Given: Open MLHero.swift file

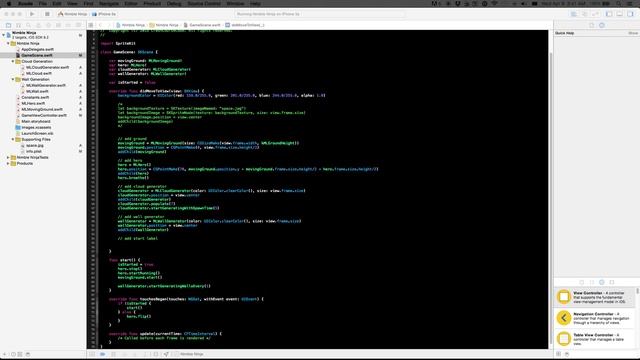Looking at the screenshot, I should pos(33,103).
